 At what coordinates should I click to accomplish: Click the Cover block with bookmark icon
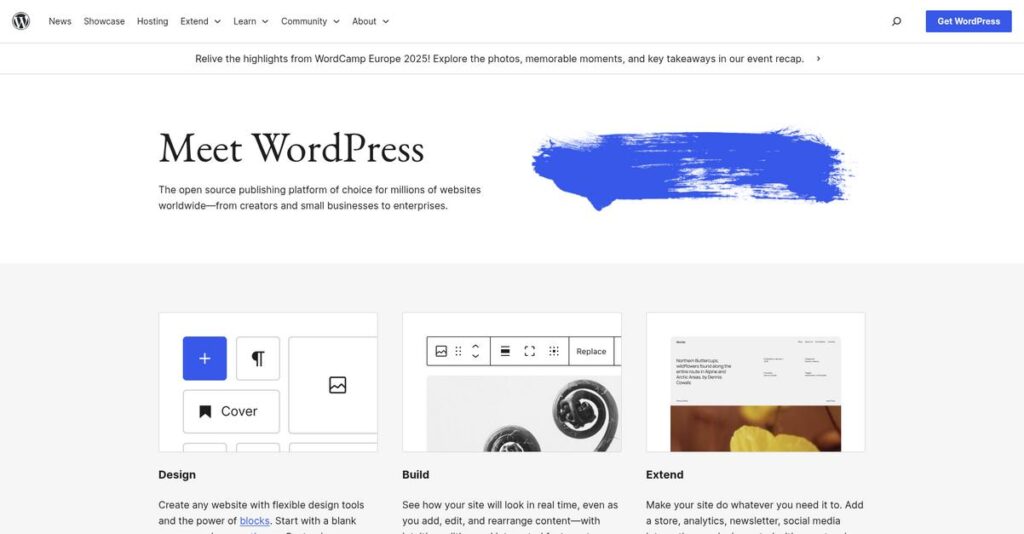[231, 411]
